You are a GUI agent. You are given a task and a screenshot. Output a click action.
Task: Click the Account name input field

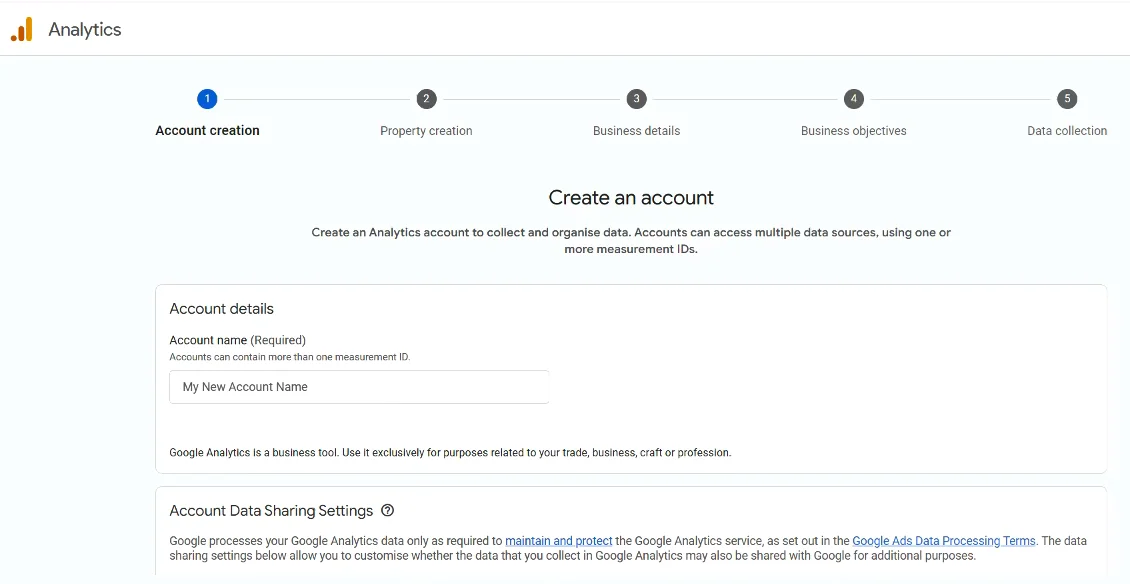359,387
